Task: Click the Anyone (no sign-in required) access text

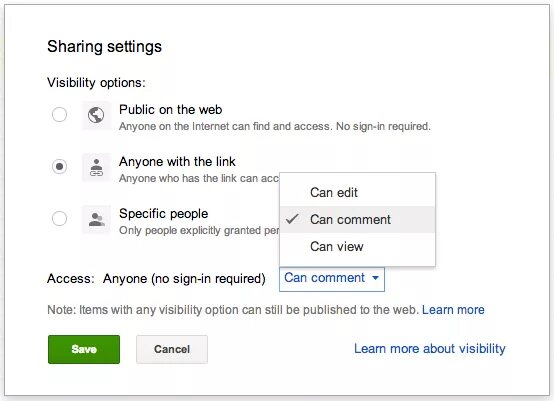Action: (184, 279)
